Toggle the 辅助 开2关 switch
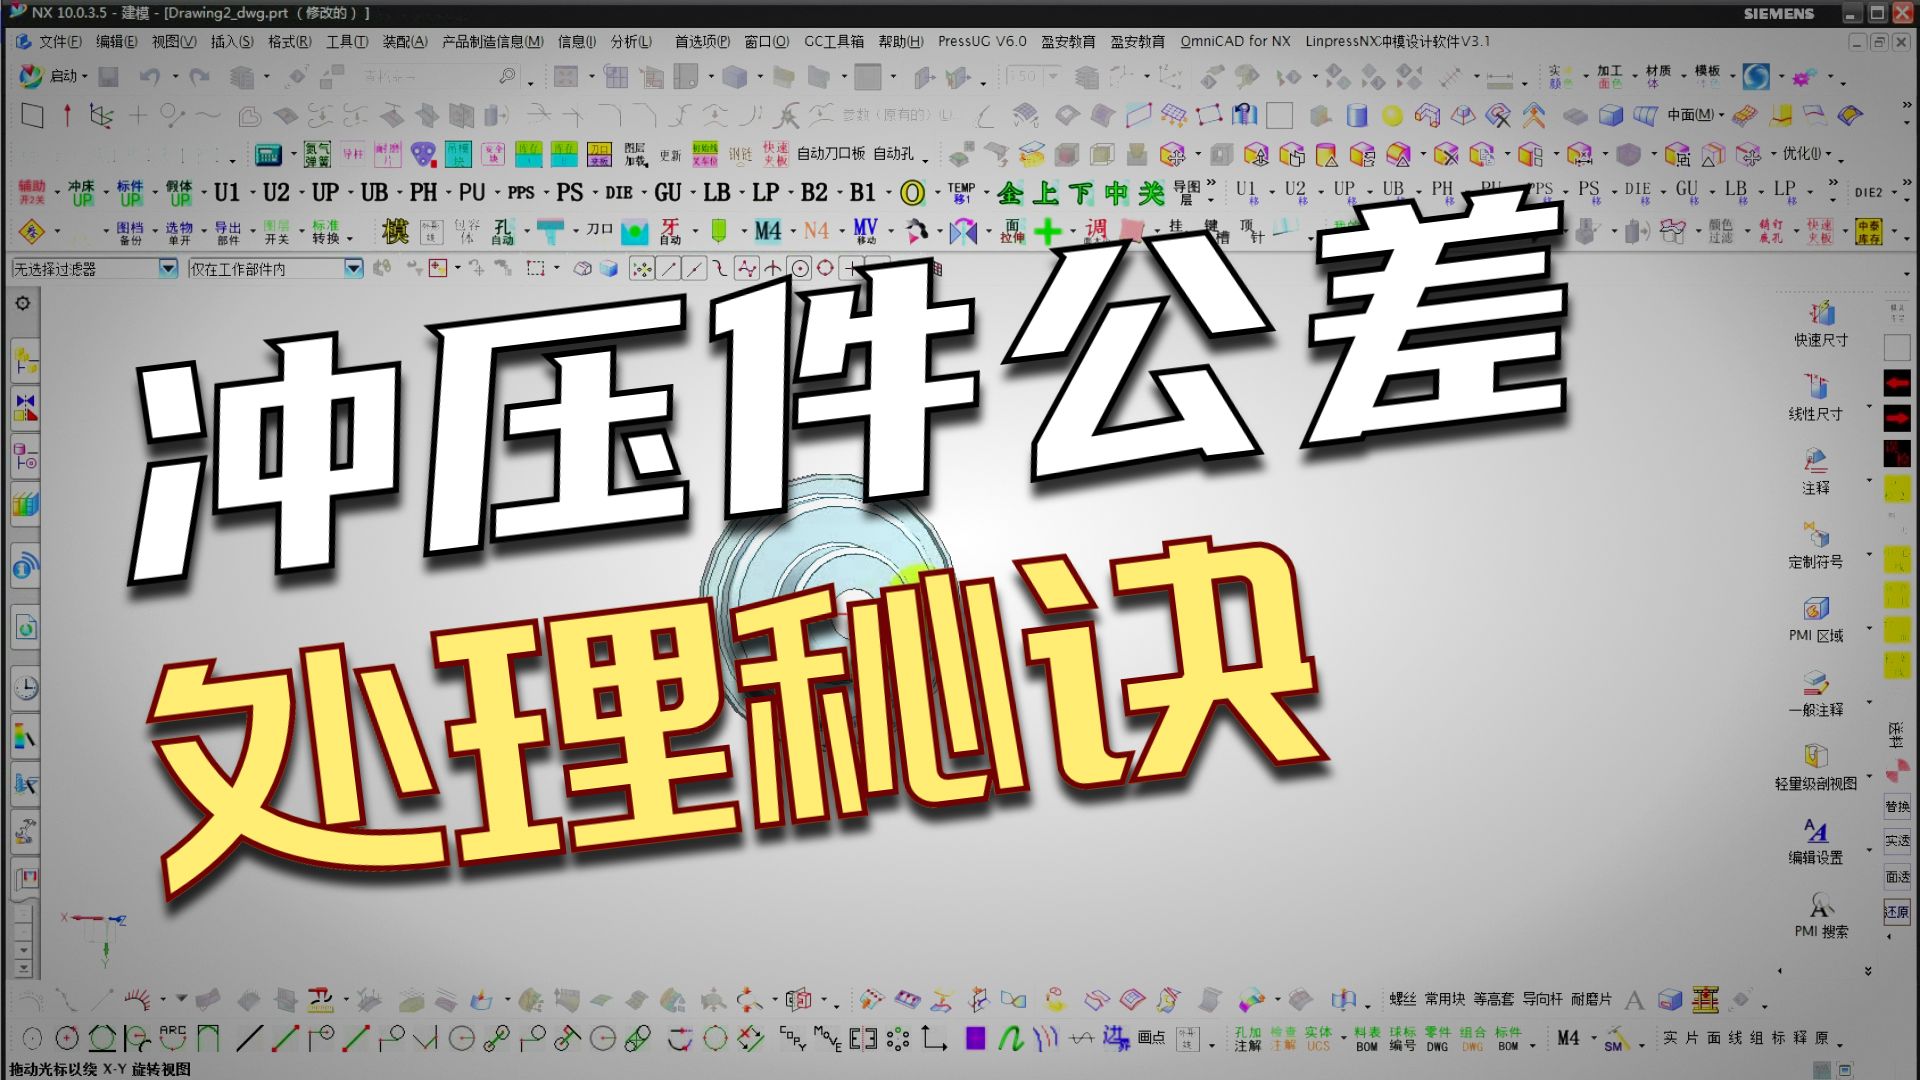This screenshot has width=1920, height=1080. pyautogui.click(x=32, y=192)
